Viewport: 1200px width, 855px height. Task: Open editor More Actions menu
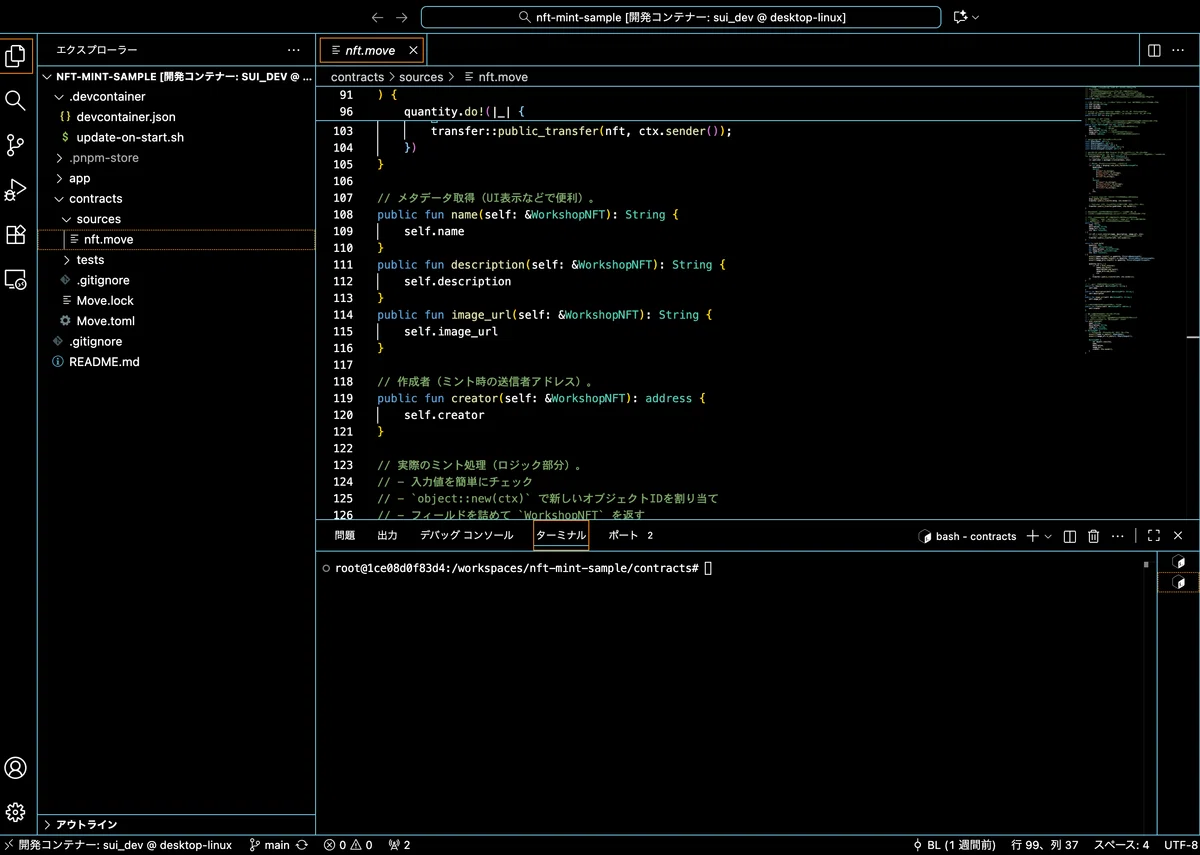pos(1180,50)
